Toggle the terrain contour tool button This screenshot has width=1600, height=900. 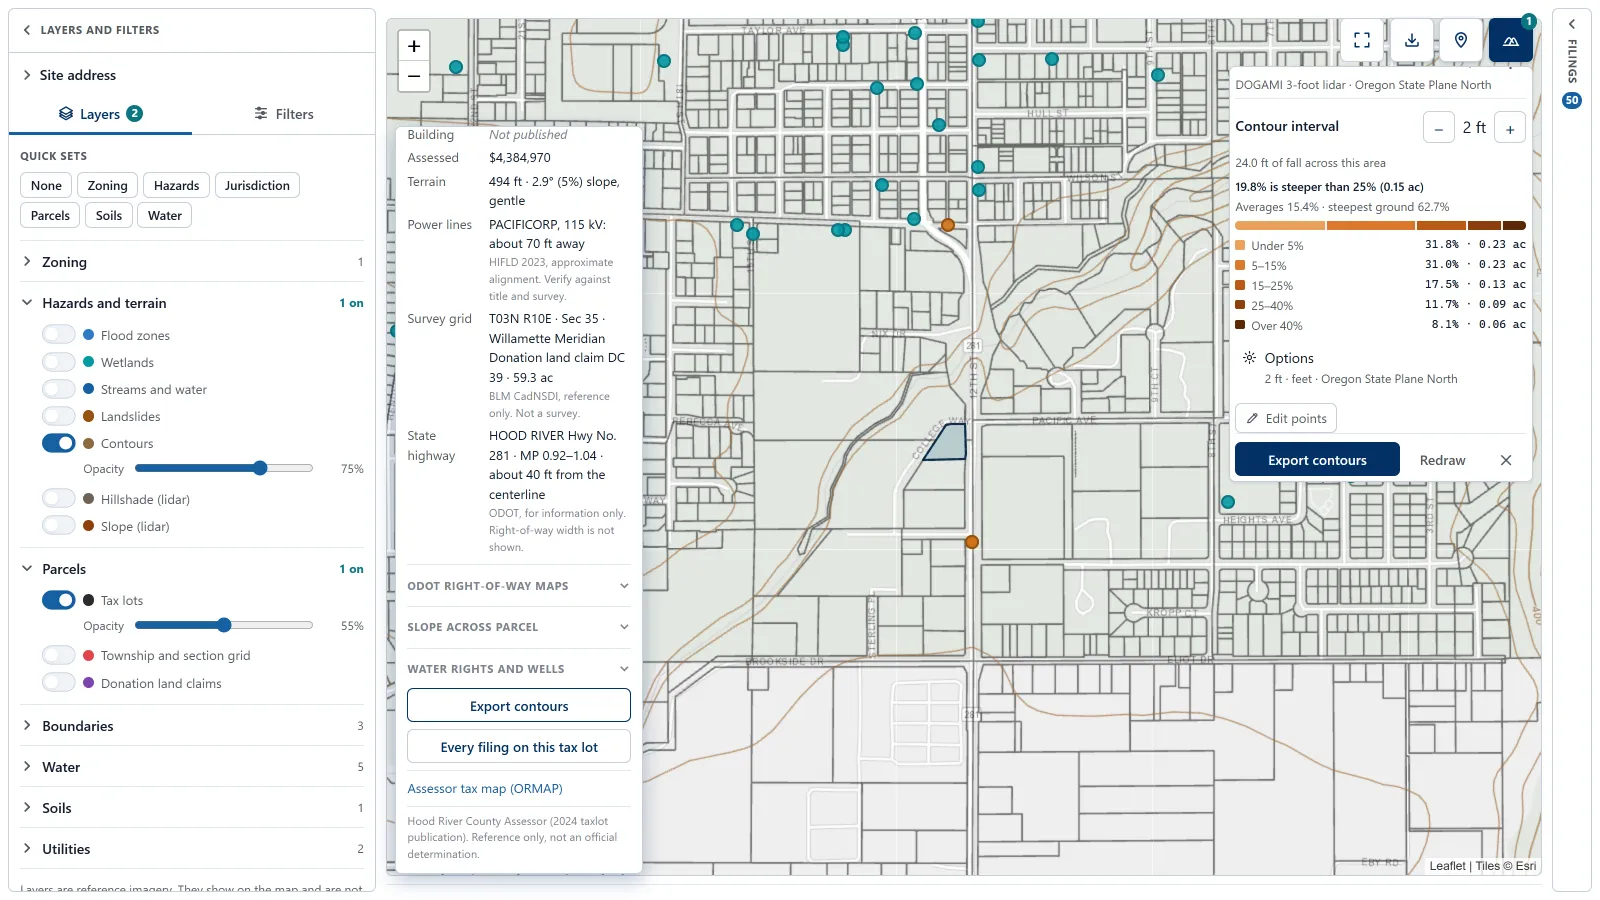1511,40
